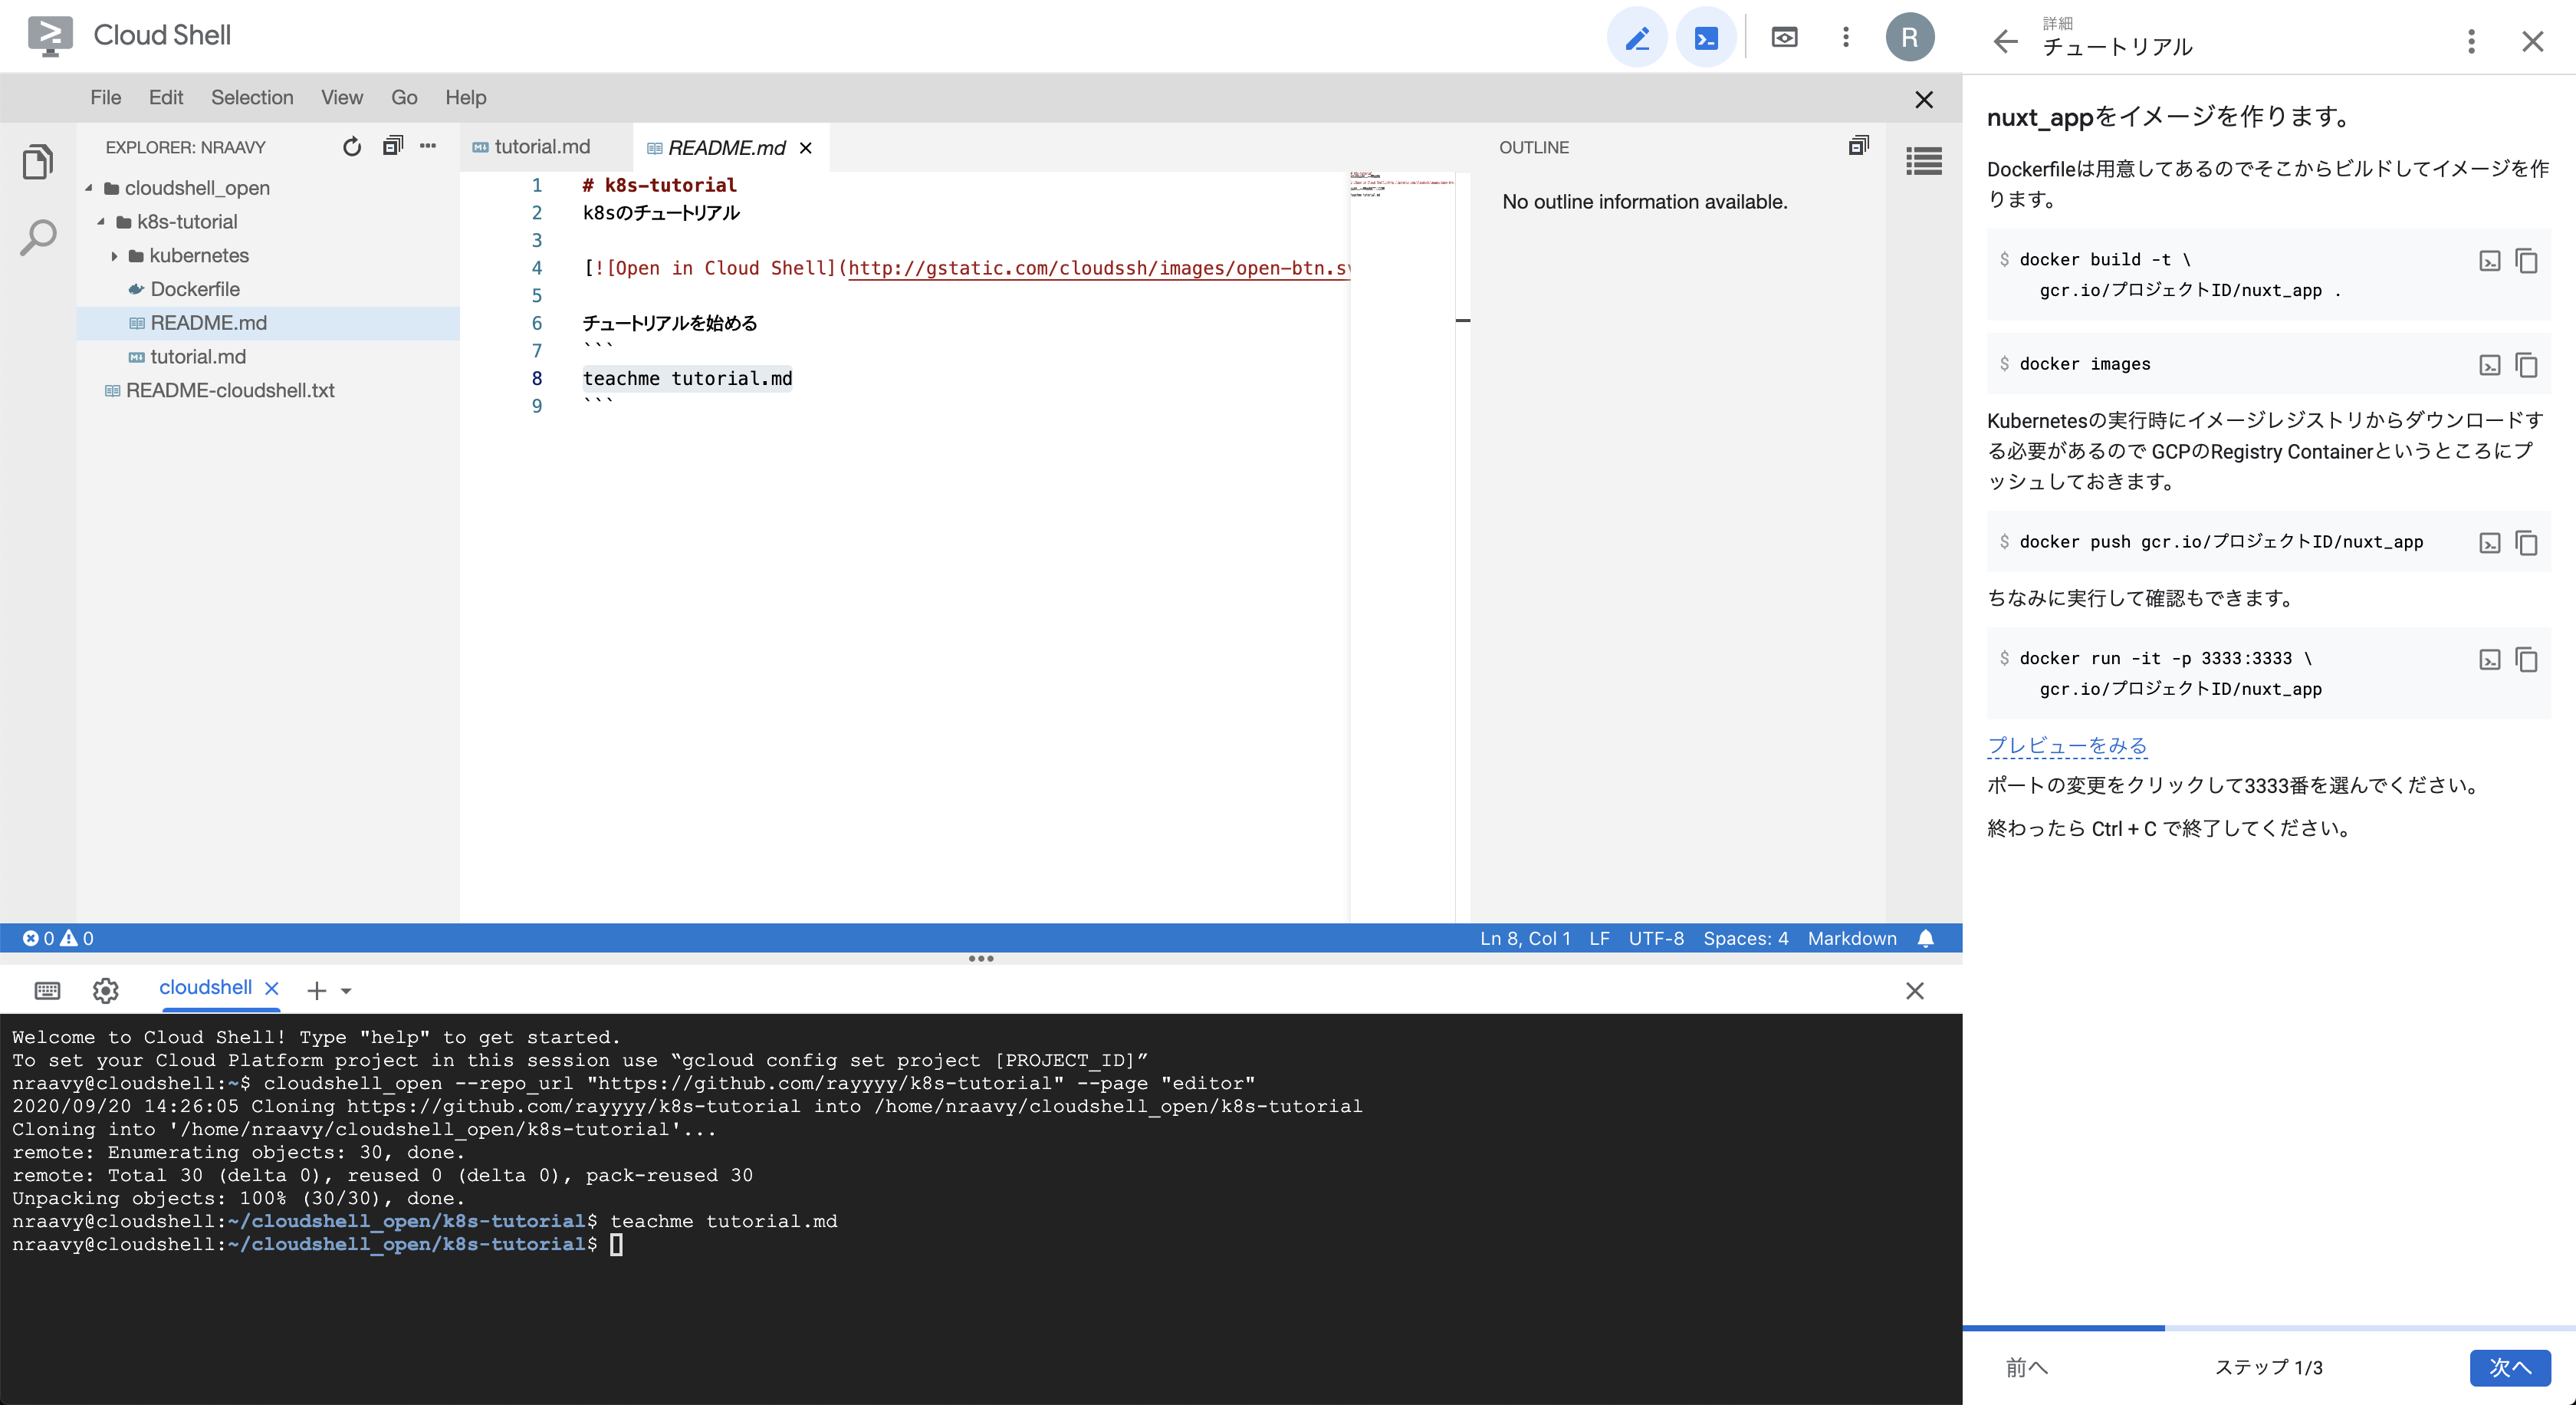Screen dimensions: 2576x1405
Task: Toggle the Outline view list icon
Action: pos(1924,161)
